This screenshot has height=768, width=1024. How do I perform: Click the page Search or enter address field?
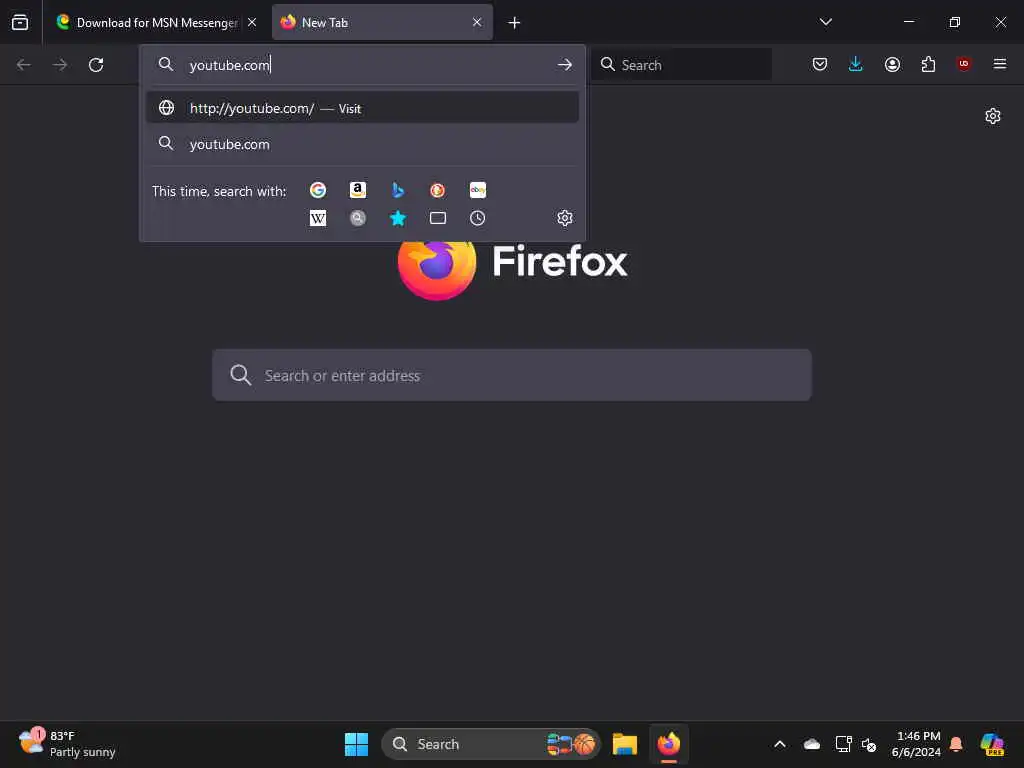pyautogui.click(x=512, y=375)
